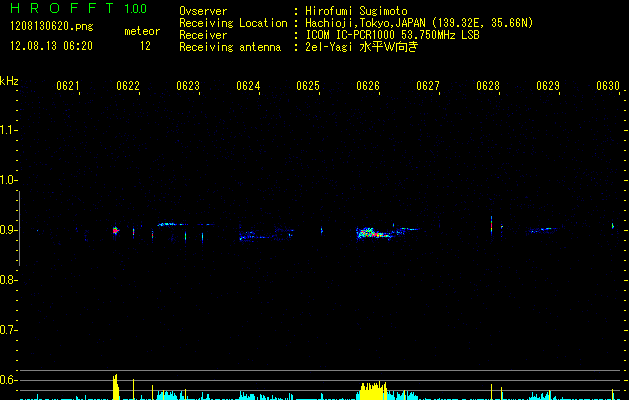Click the large yellow echo bar near 0626

click(372, 391)
